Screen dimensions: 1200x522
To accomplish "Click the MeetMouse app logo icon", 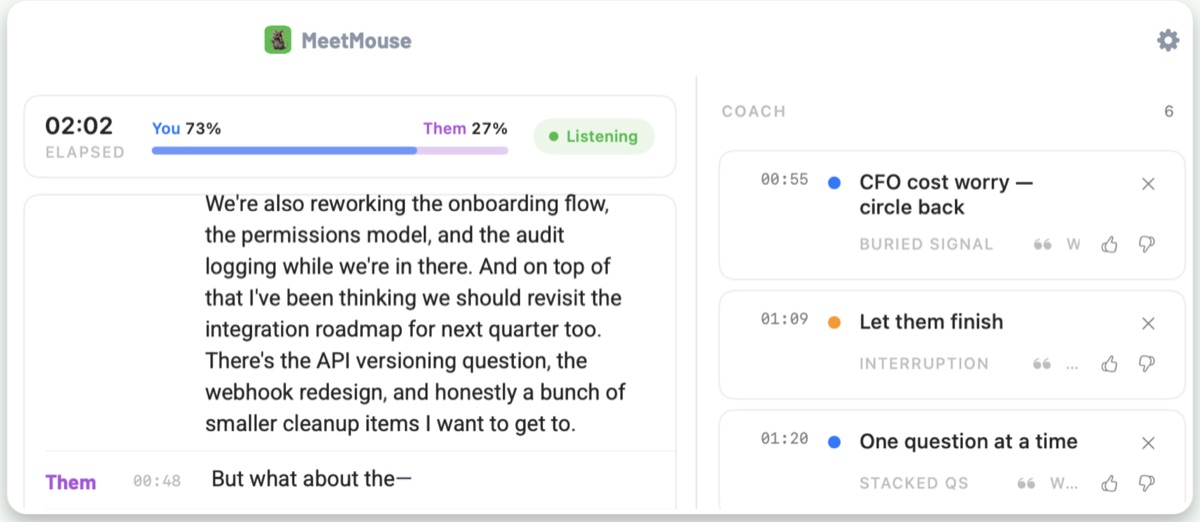I will tap(277, 41).
